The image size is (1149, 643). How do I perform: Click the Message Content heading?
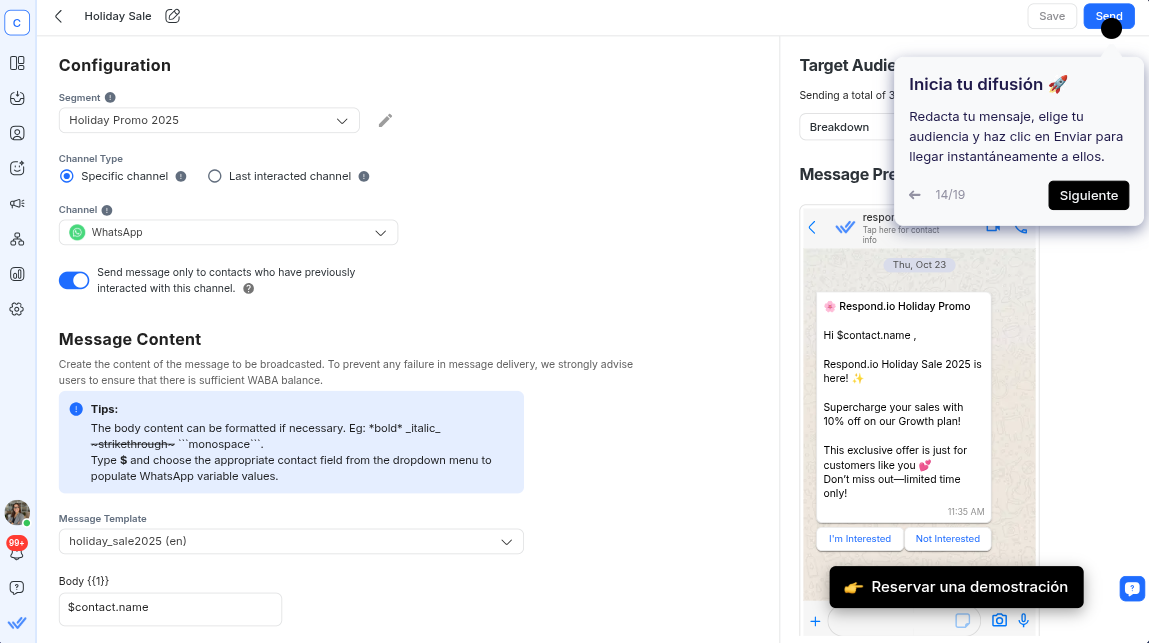[130, 339]
